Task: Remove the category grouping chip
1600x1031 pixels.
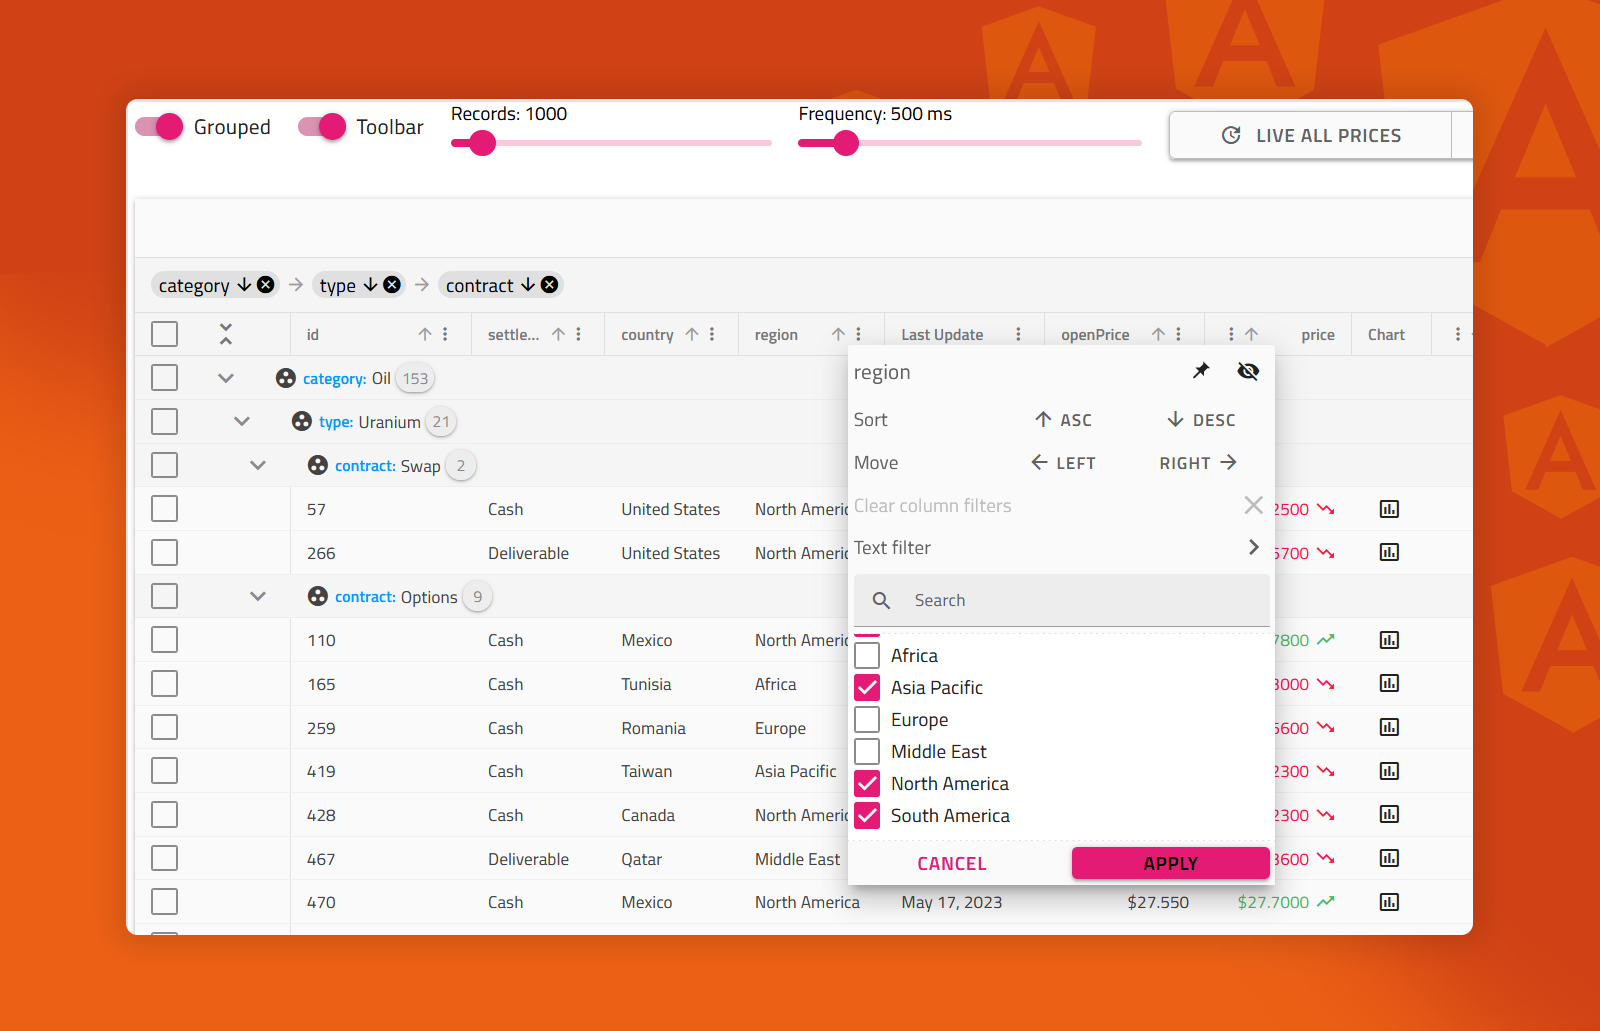Action: point(266,285)
